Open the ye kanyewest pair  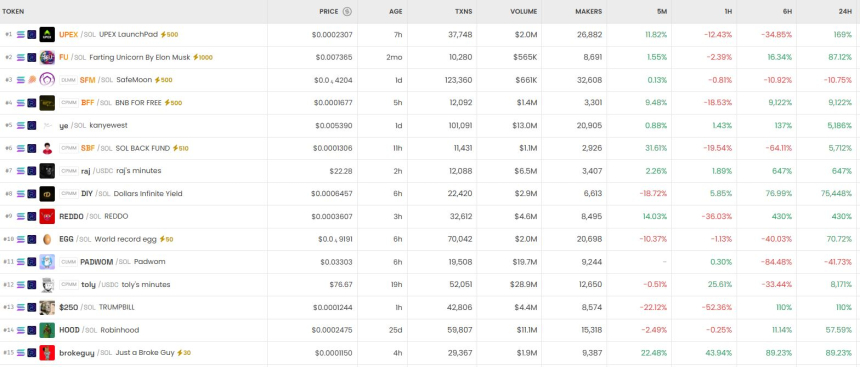[x=64, y=126]
